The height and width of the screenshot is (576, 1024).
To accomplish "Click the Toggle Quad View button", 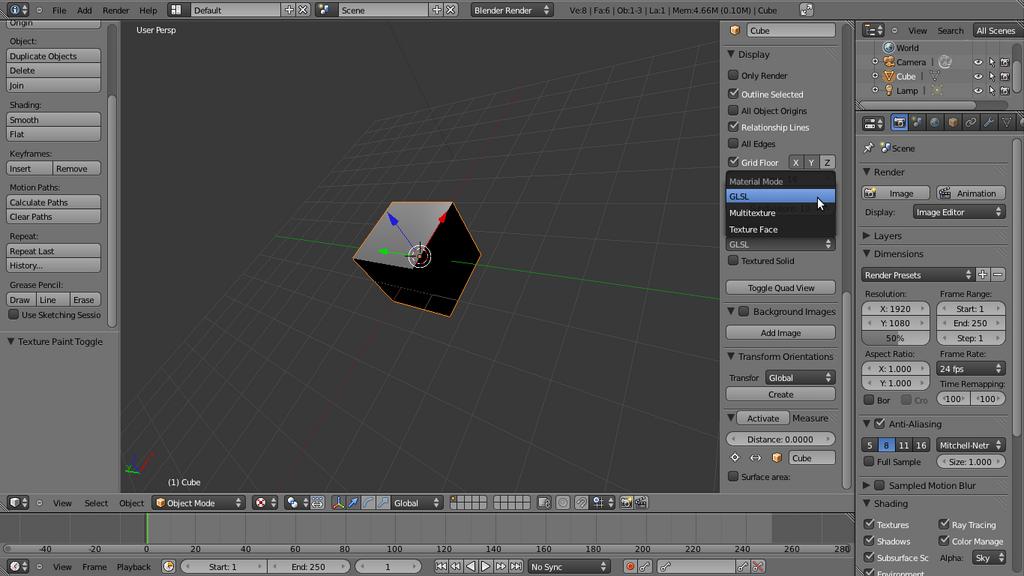I will [780, 288].
